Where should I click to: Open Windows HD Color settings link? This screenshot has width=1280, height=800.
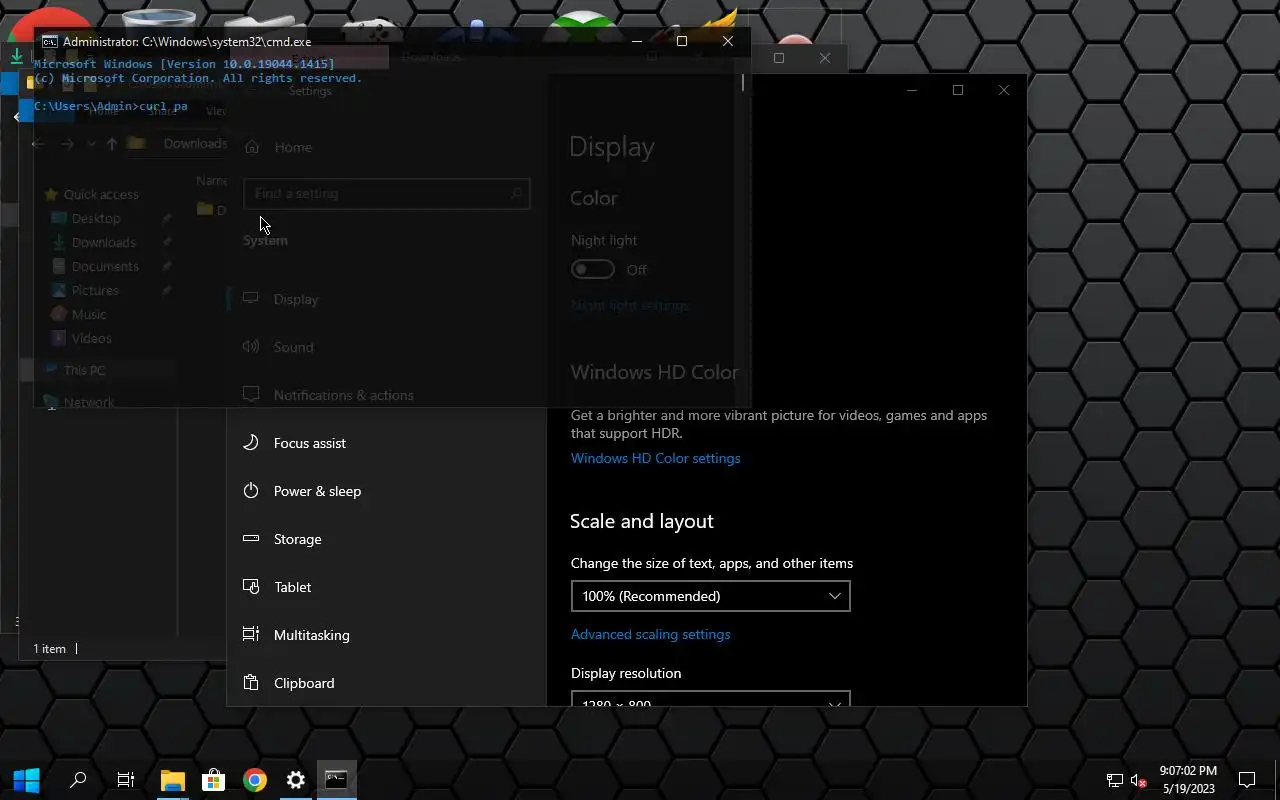[x=655, y=458]
